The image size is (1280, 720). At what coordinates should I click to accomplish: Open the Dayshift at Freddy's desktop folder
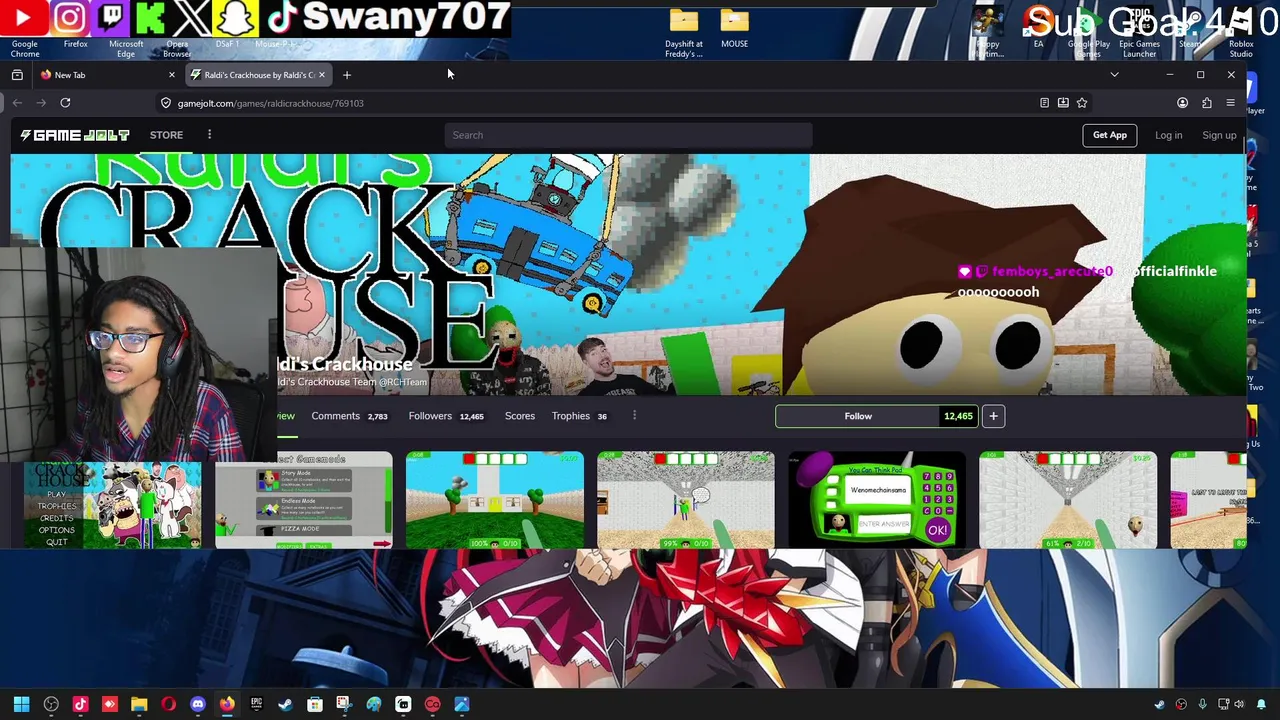click(x=684, y=32)
